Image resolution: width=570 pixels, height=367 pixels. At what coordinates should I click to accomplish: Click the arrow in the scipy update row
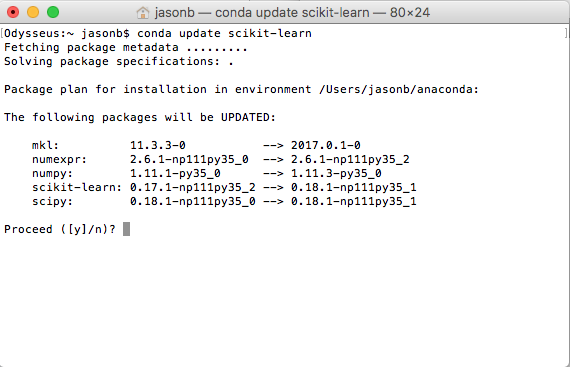point(273,201)
